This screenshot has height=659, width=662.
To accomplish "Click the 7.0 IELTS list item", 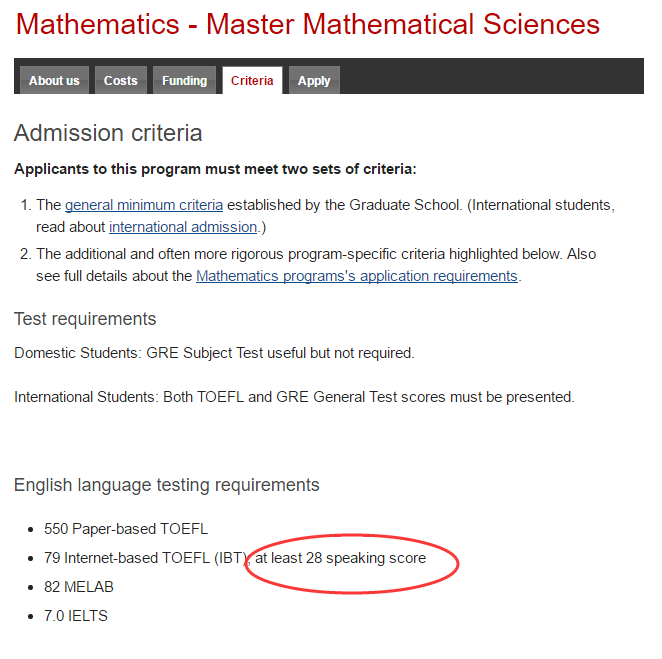I will point(76,615).
